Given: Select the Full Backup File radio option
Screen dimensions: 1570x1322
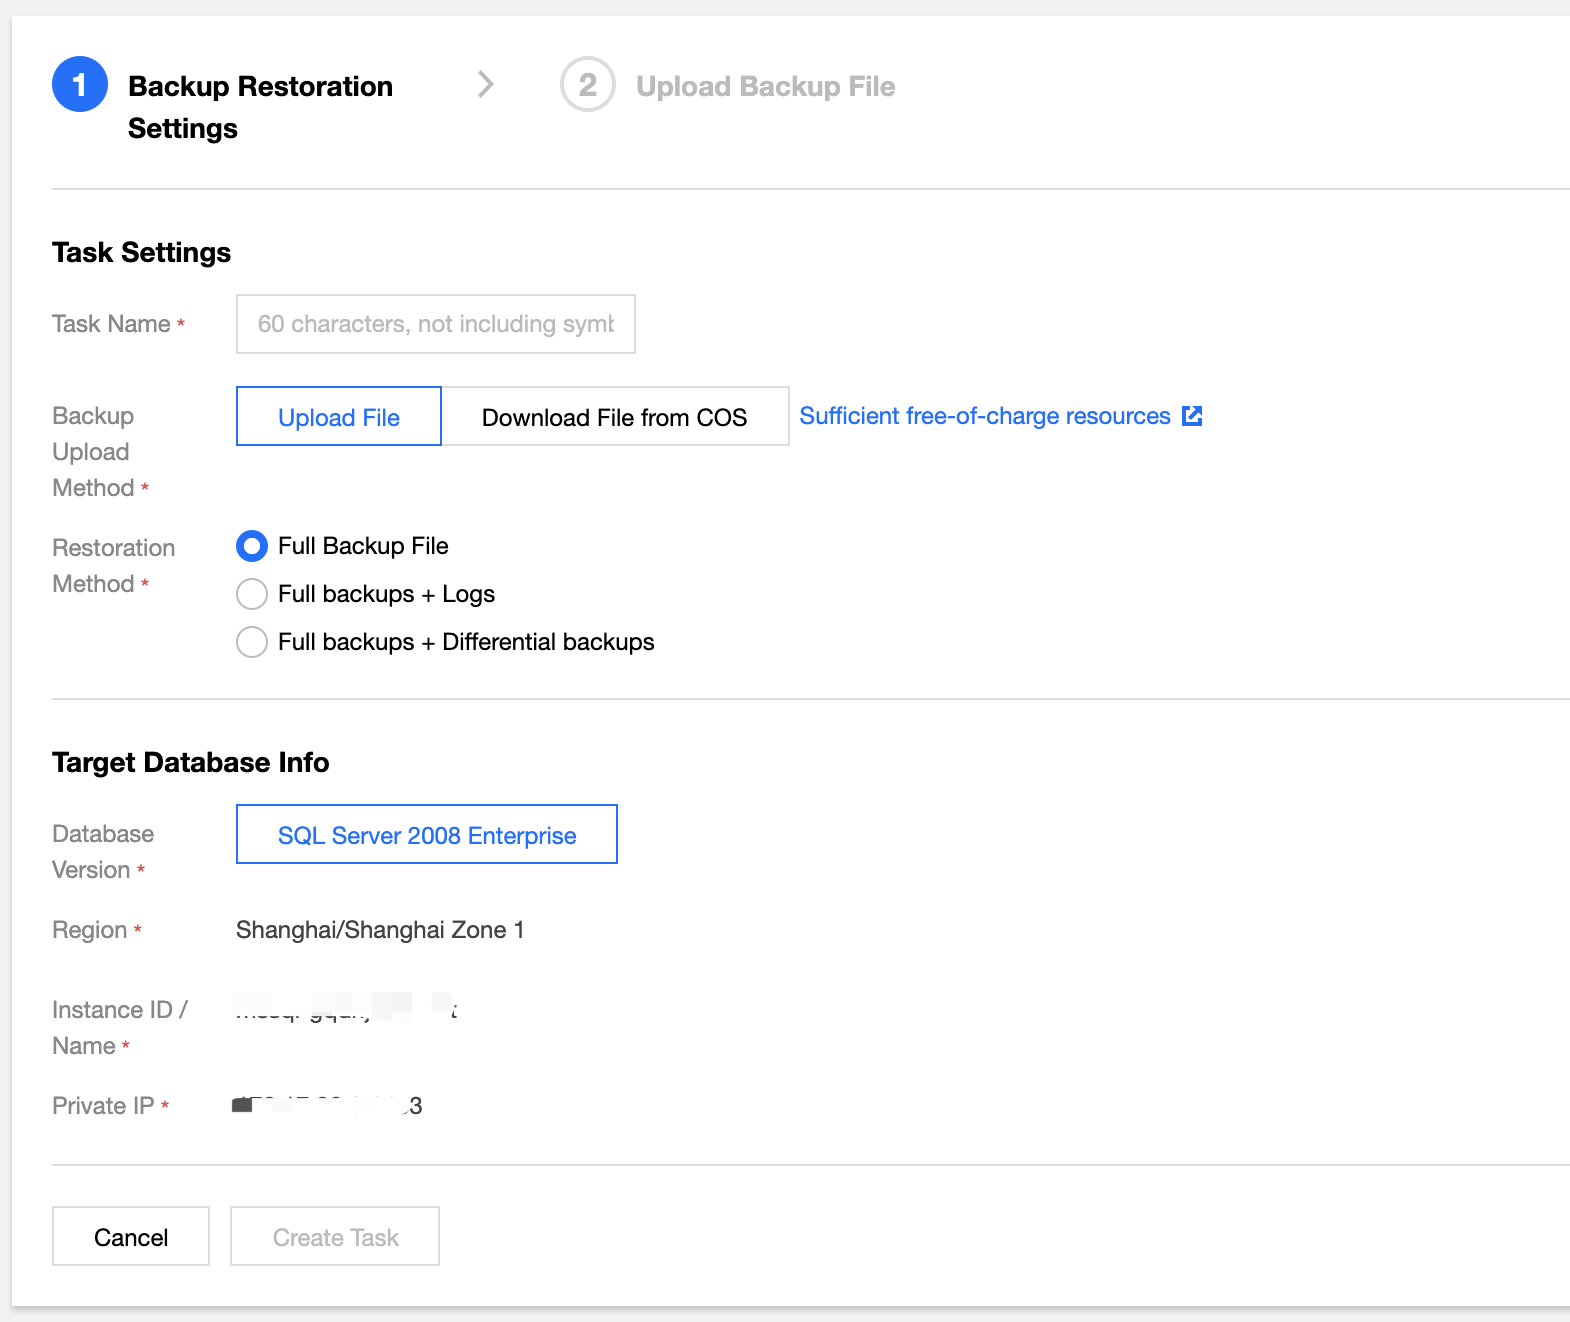Looking at the screenshot, I should 252,546.
